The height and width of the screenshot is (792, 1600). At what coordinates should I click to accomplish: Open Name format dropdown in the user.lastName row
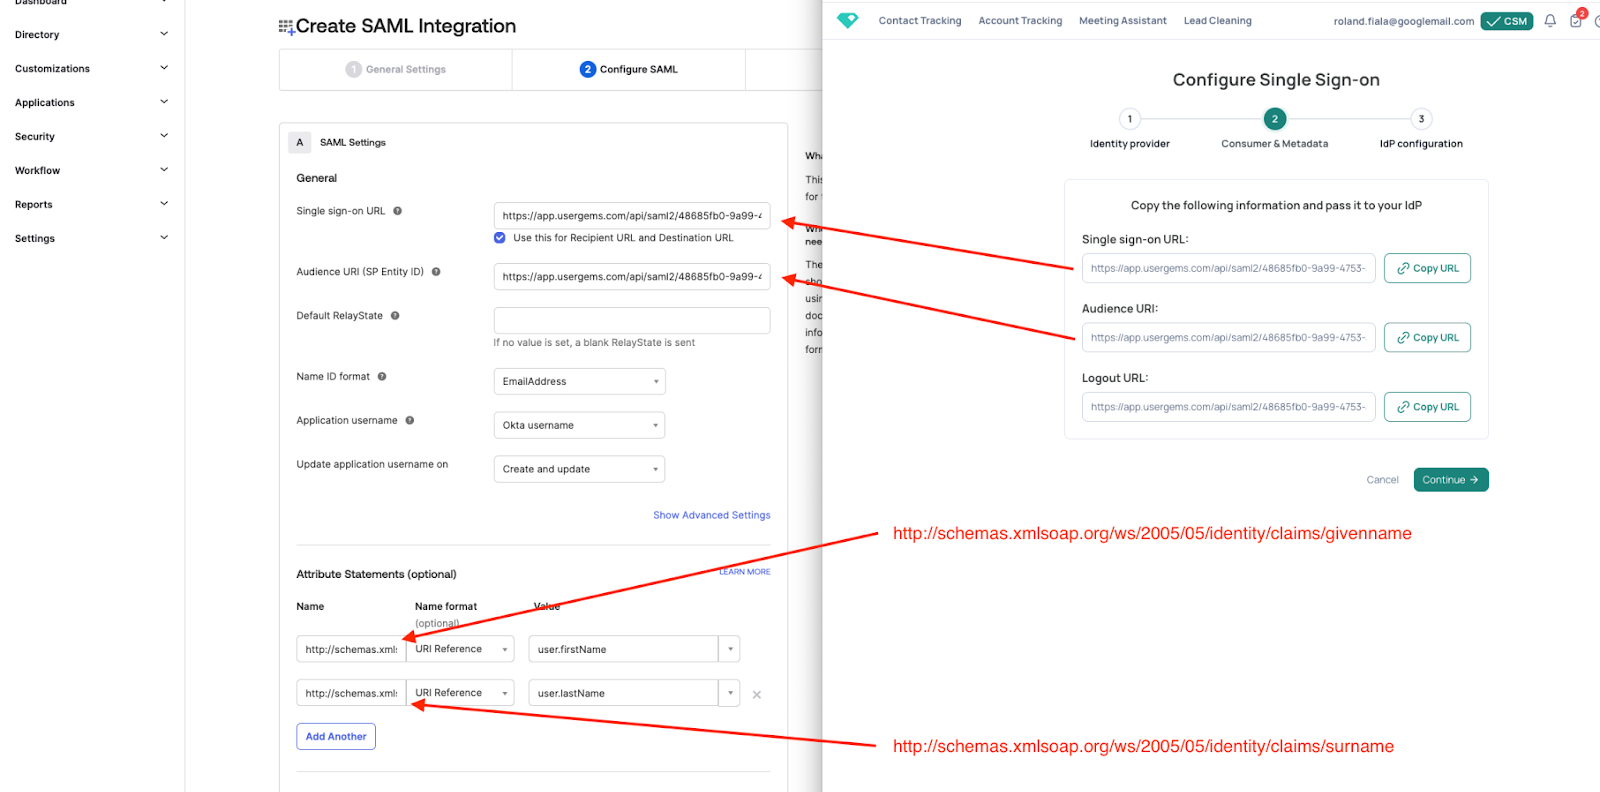(461, 693)
